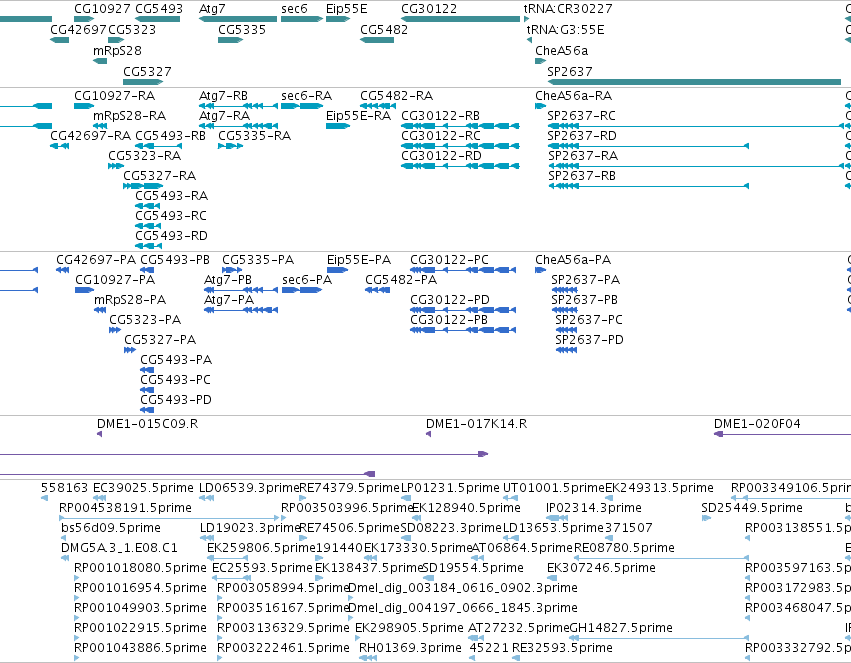Viewport: 851px width, 663px height.
Task: Select protein CG42697-PA
Action: 62,270
